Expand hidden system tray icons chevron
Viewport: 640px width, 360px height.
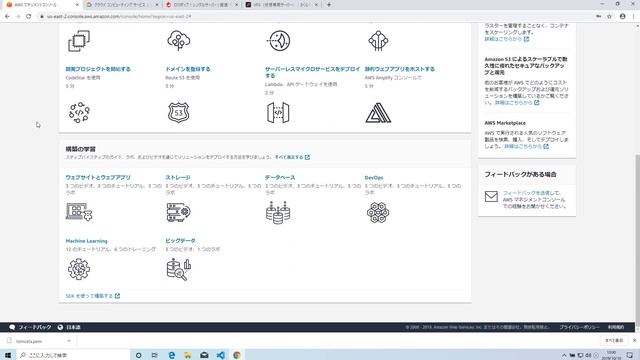[x=564, y=355]
